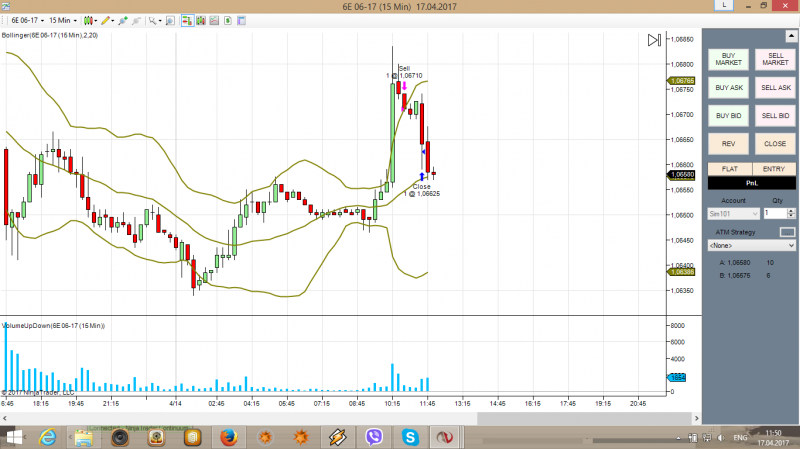Image resolution: width=800 pixels, height=449 pixels.
Task: Select the pointer cursor tool icon
Action: coord(152,20)
